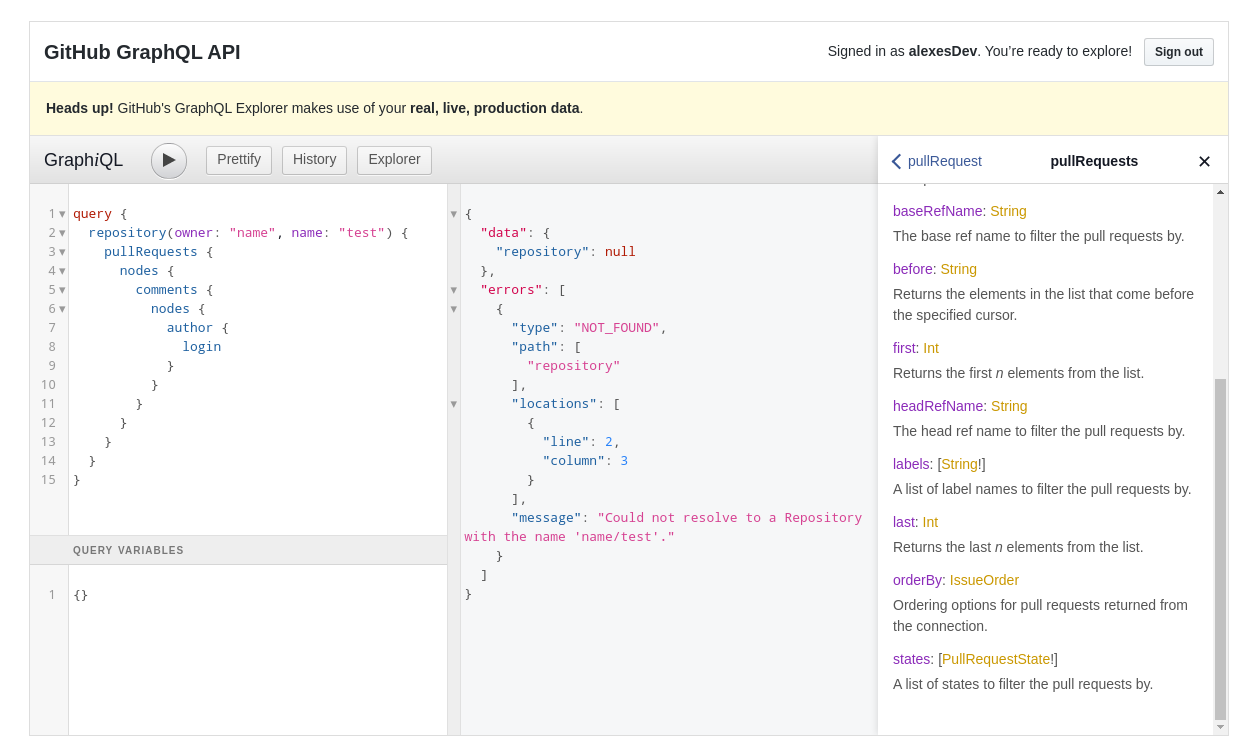1243x748 pixels.
Task: Collapse the "errors" array in results
Action: pyautogui.click(x=454, y=290)
